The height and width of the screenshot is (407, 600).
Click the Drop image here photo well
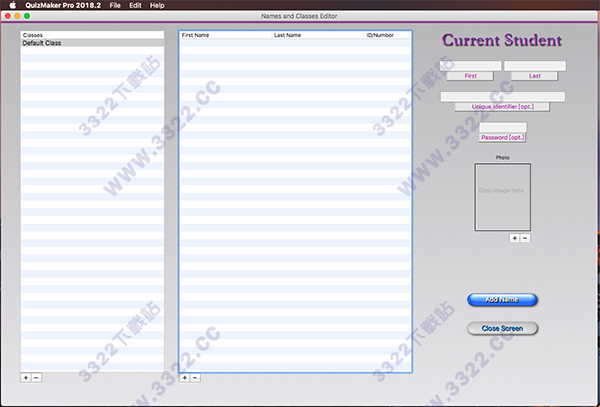click(x=502, y=197)
